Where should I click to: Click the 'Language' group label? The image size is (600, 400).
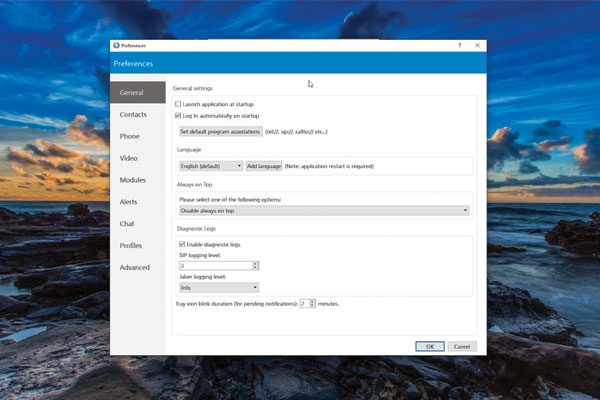click(189, 150)
